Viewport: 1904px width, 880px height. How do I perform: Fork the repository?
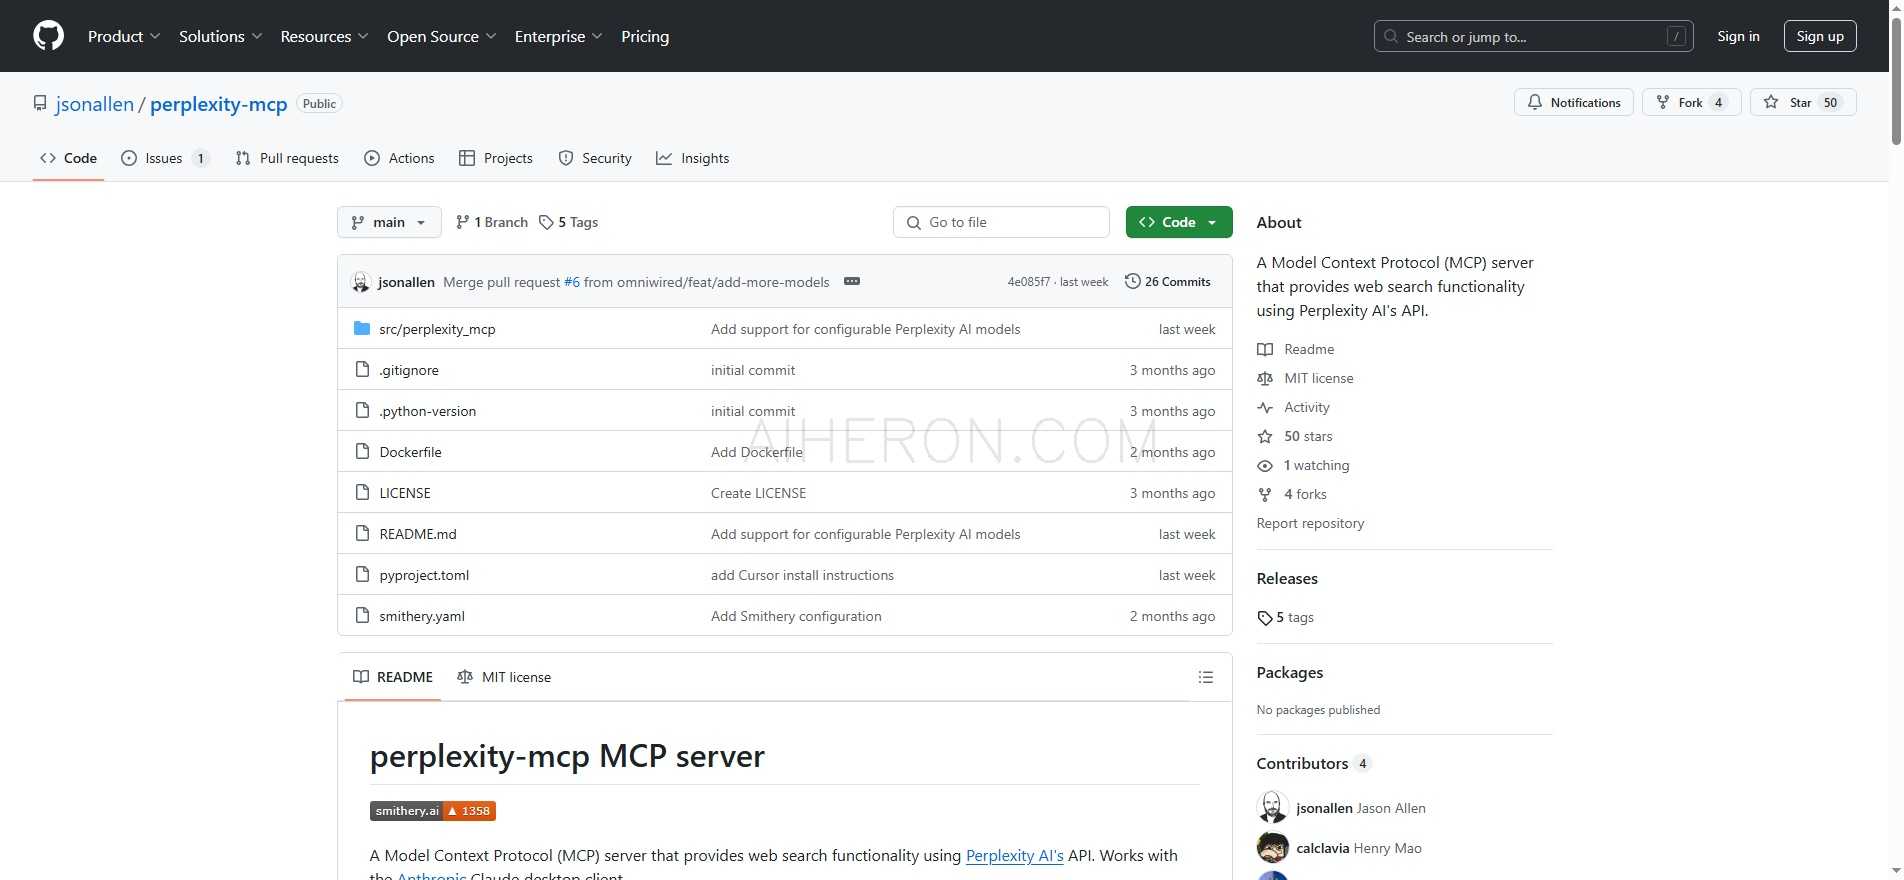[1691, 102]
